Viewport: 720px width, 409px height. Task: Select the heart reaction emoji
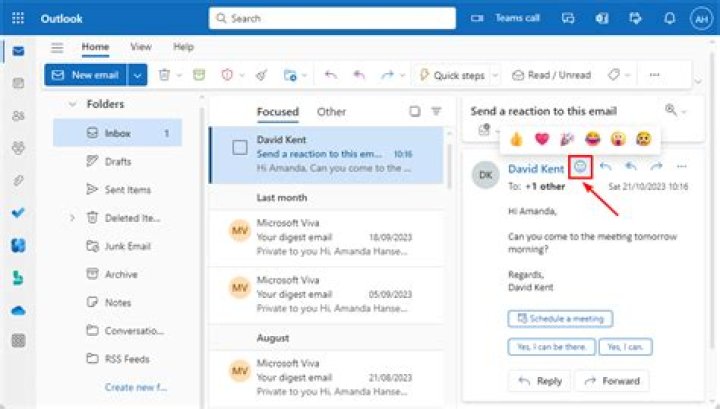[542, 138]
